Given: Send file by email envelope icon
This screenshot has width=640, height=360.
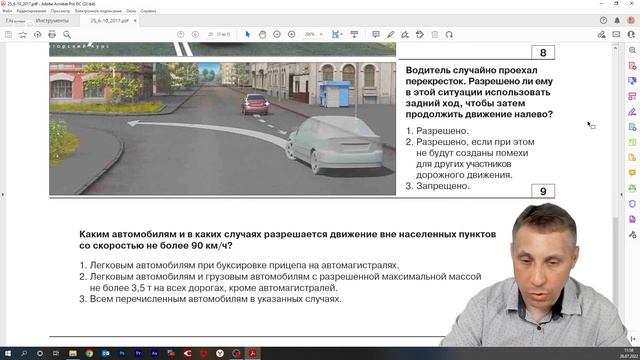Looking at the screenshot, I should coord(616,35).
